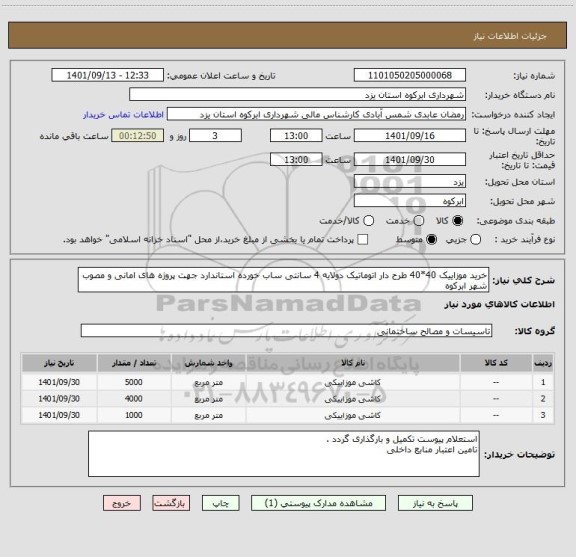Click the delivery province field یزد
576x557 pixels.
(410, 182)
